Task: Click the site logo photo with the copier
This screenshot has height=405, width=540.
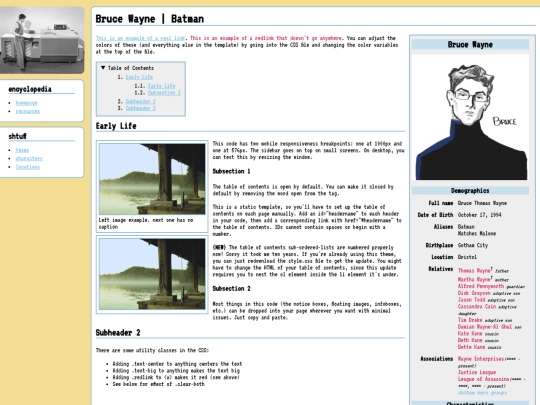Action: pos(42,40)
